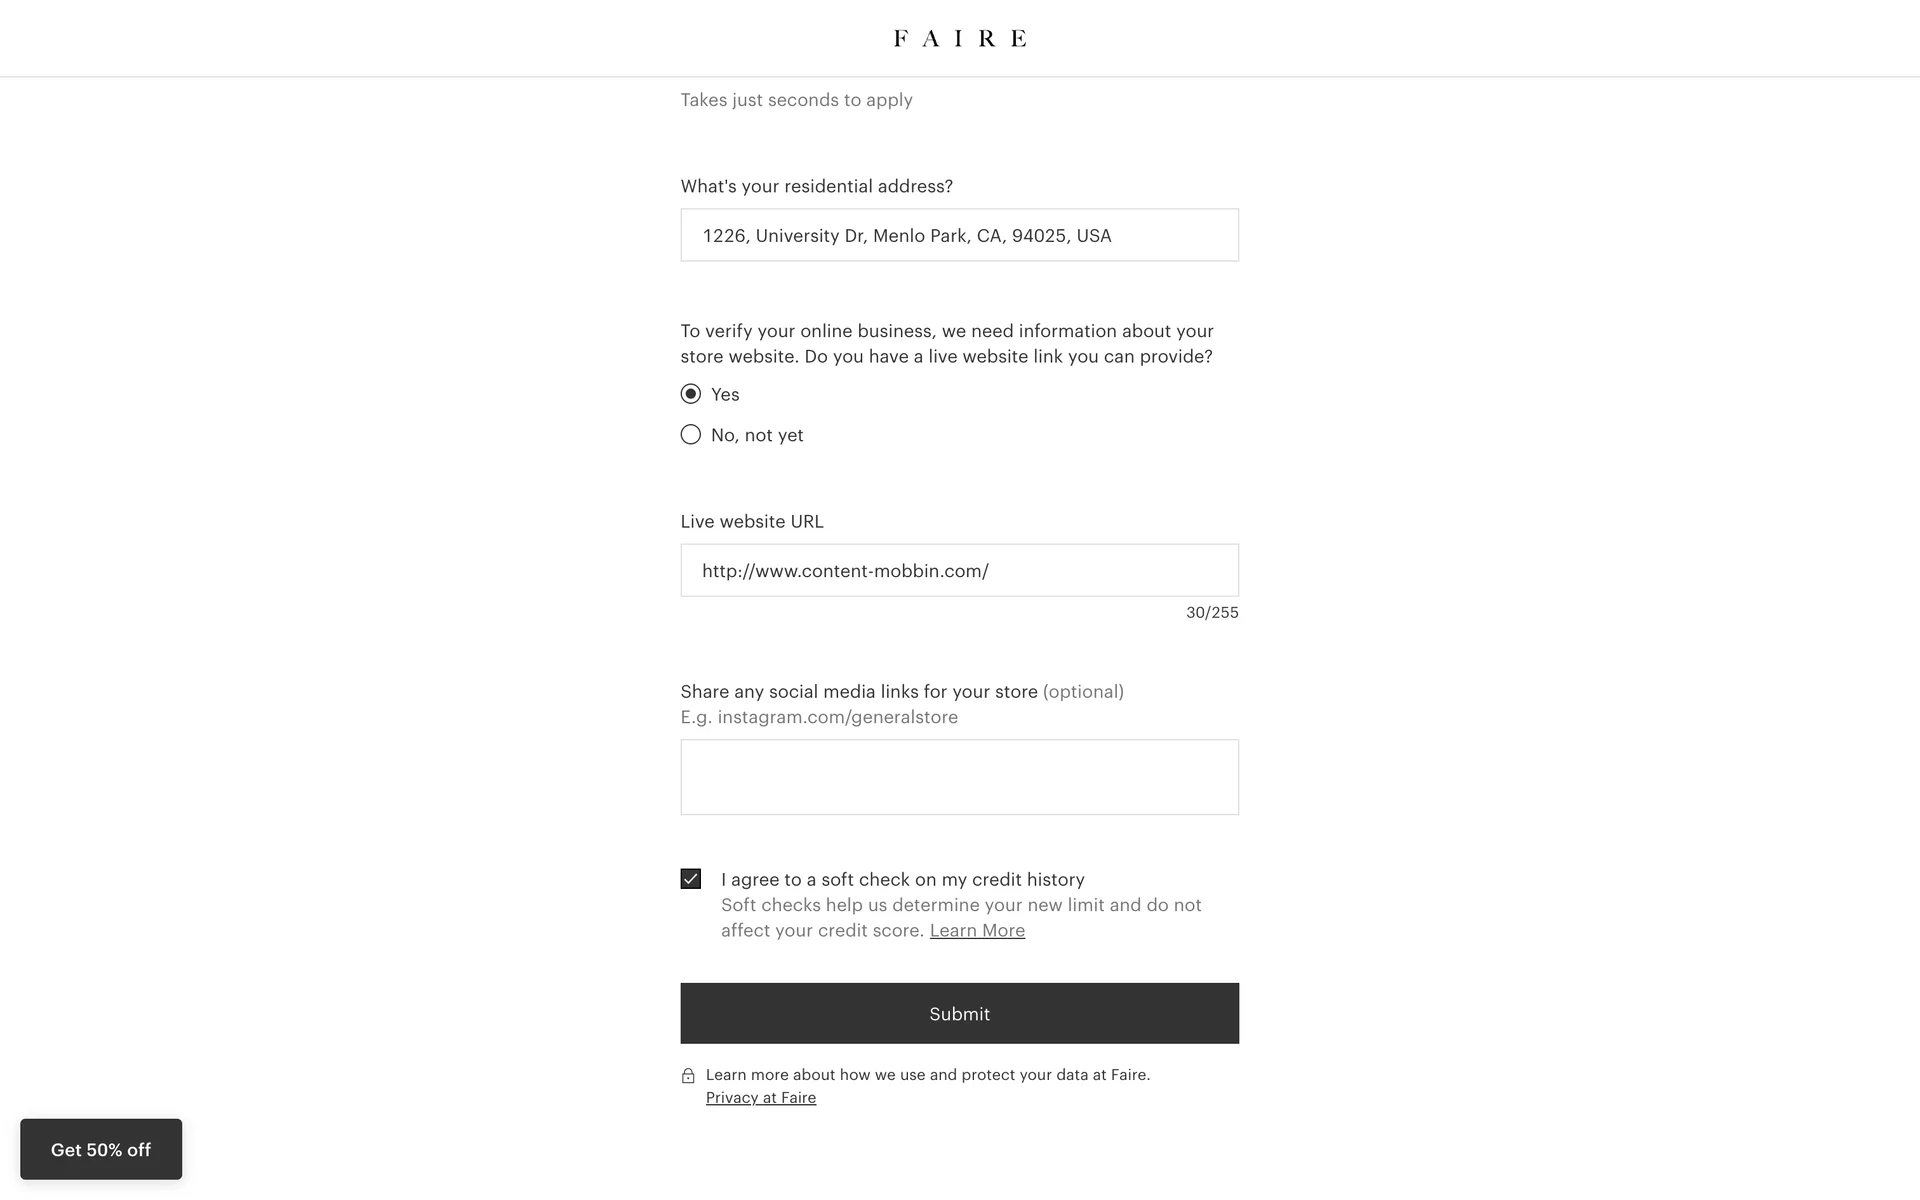Click the "No, not yet" option label text
Image resolution: width=1920 pixels, height=1200 pixels.
click(757, 435)
